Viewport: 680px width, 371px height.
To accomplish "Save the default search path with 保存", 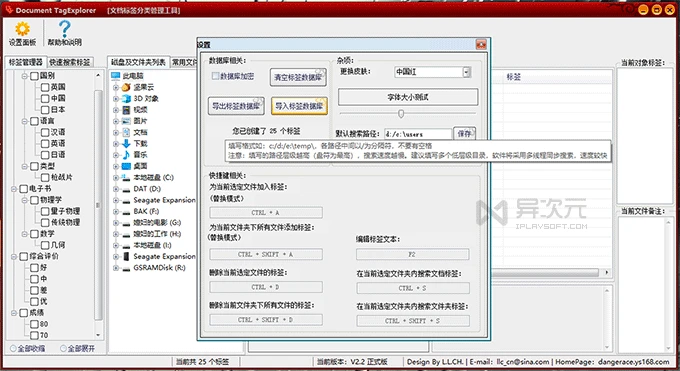I will (x=464, y=134).
